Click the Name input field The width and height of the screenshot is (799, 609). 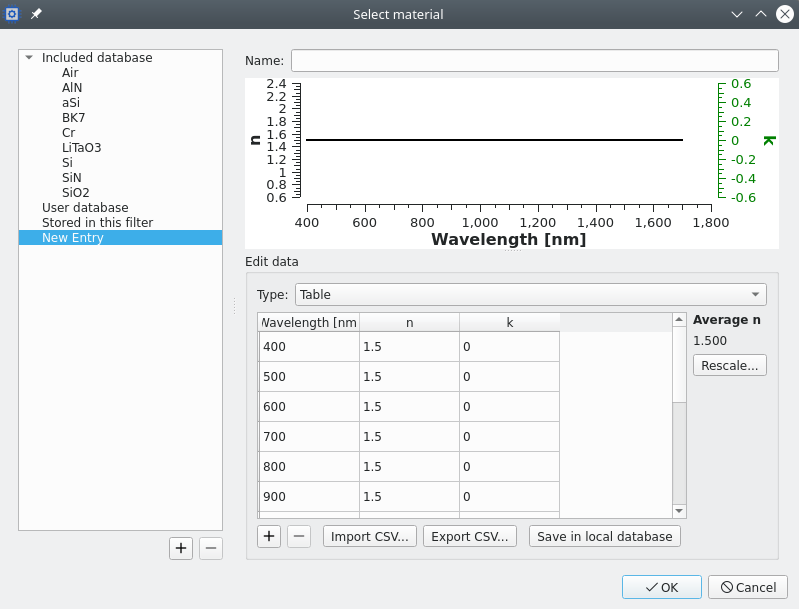tap(535, 61)
